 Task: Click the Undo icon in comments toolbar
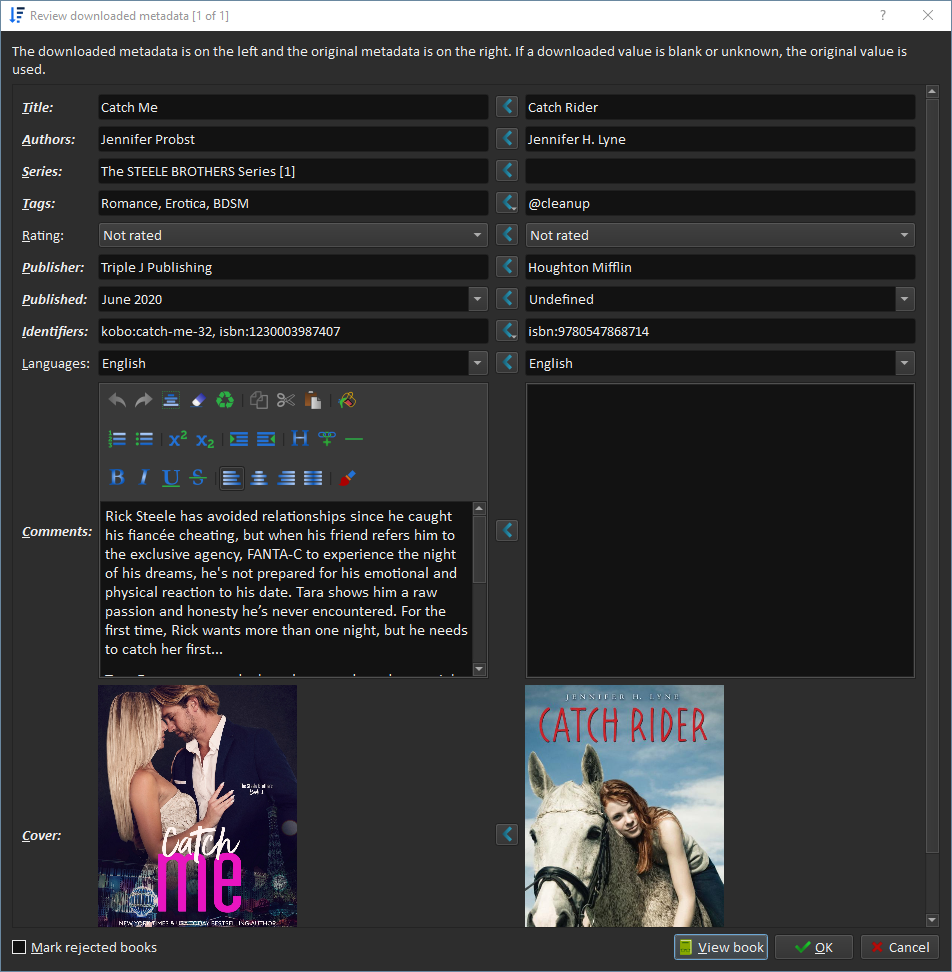pos(117,400)
